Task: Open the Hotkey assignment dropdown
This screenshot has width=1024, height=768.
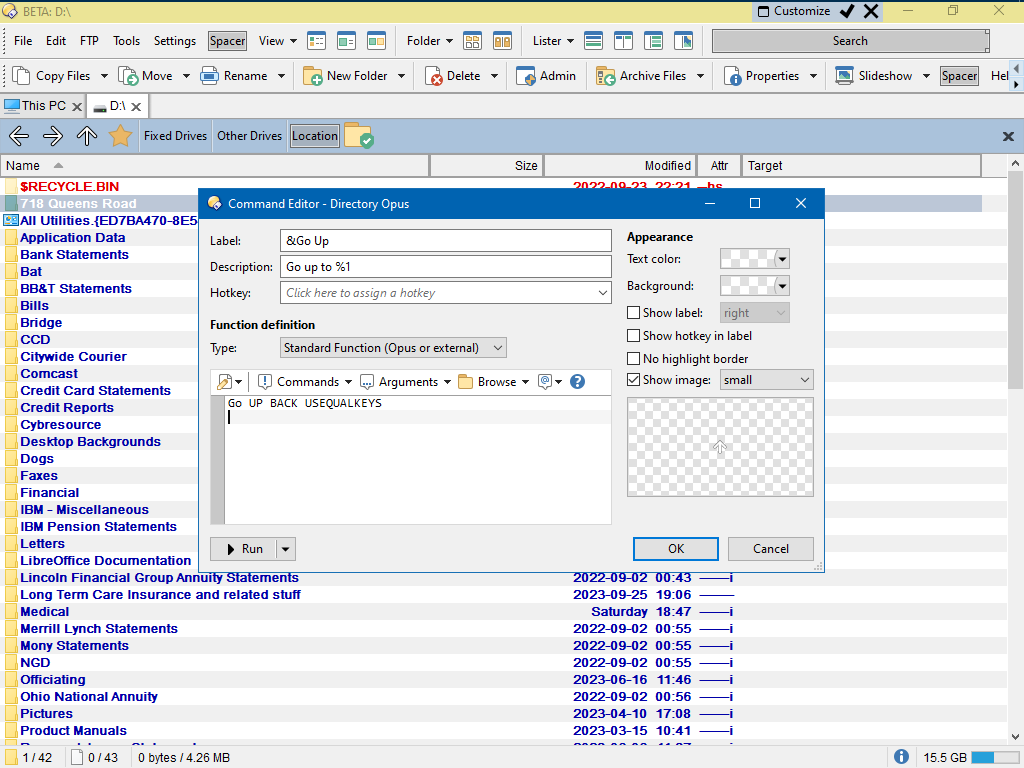Action: [603, 293]
